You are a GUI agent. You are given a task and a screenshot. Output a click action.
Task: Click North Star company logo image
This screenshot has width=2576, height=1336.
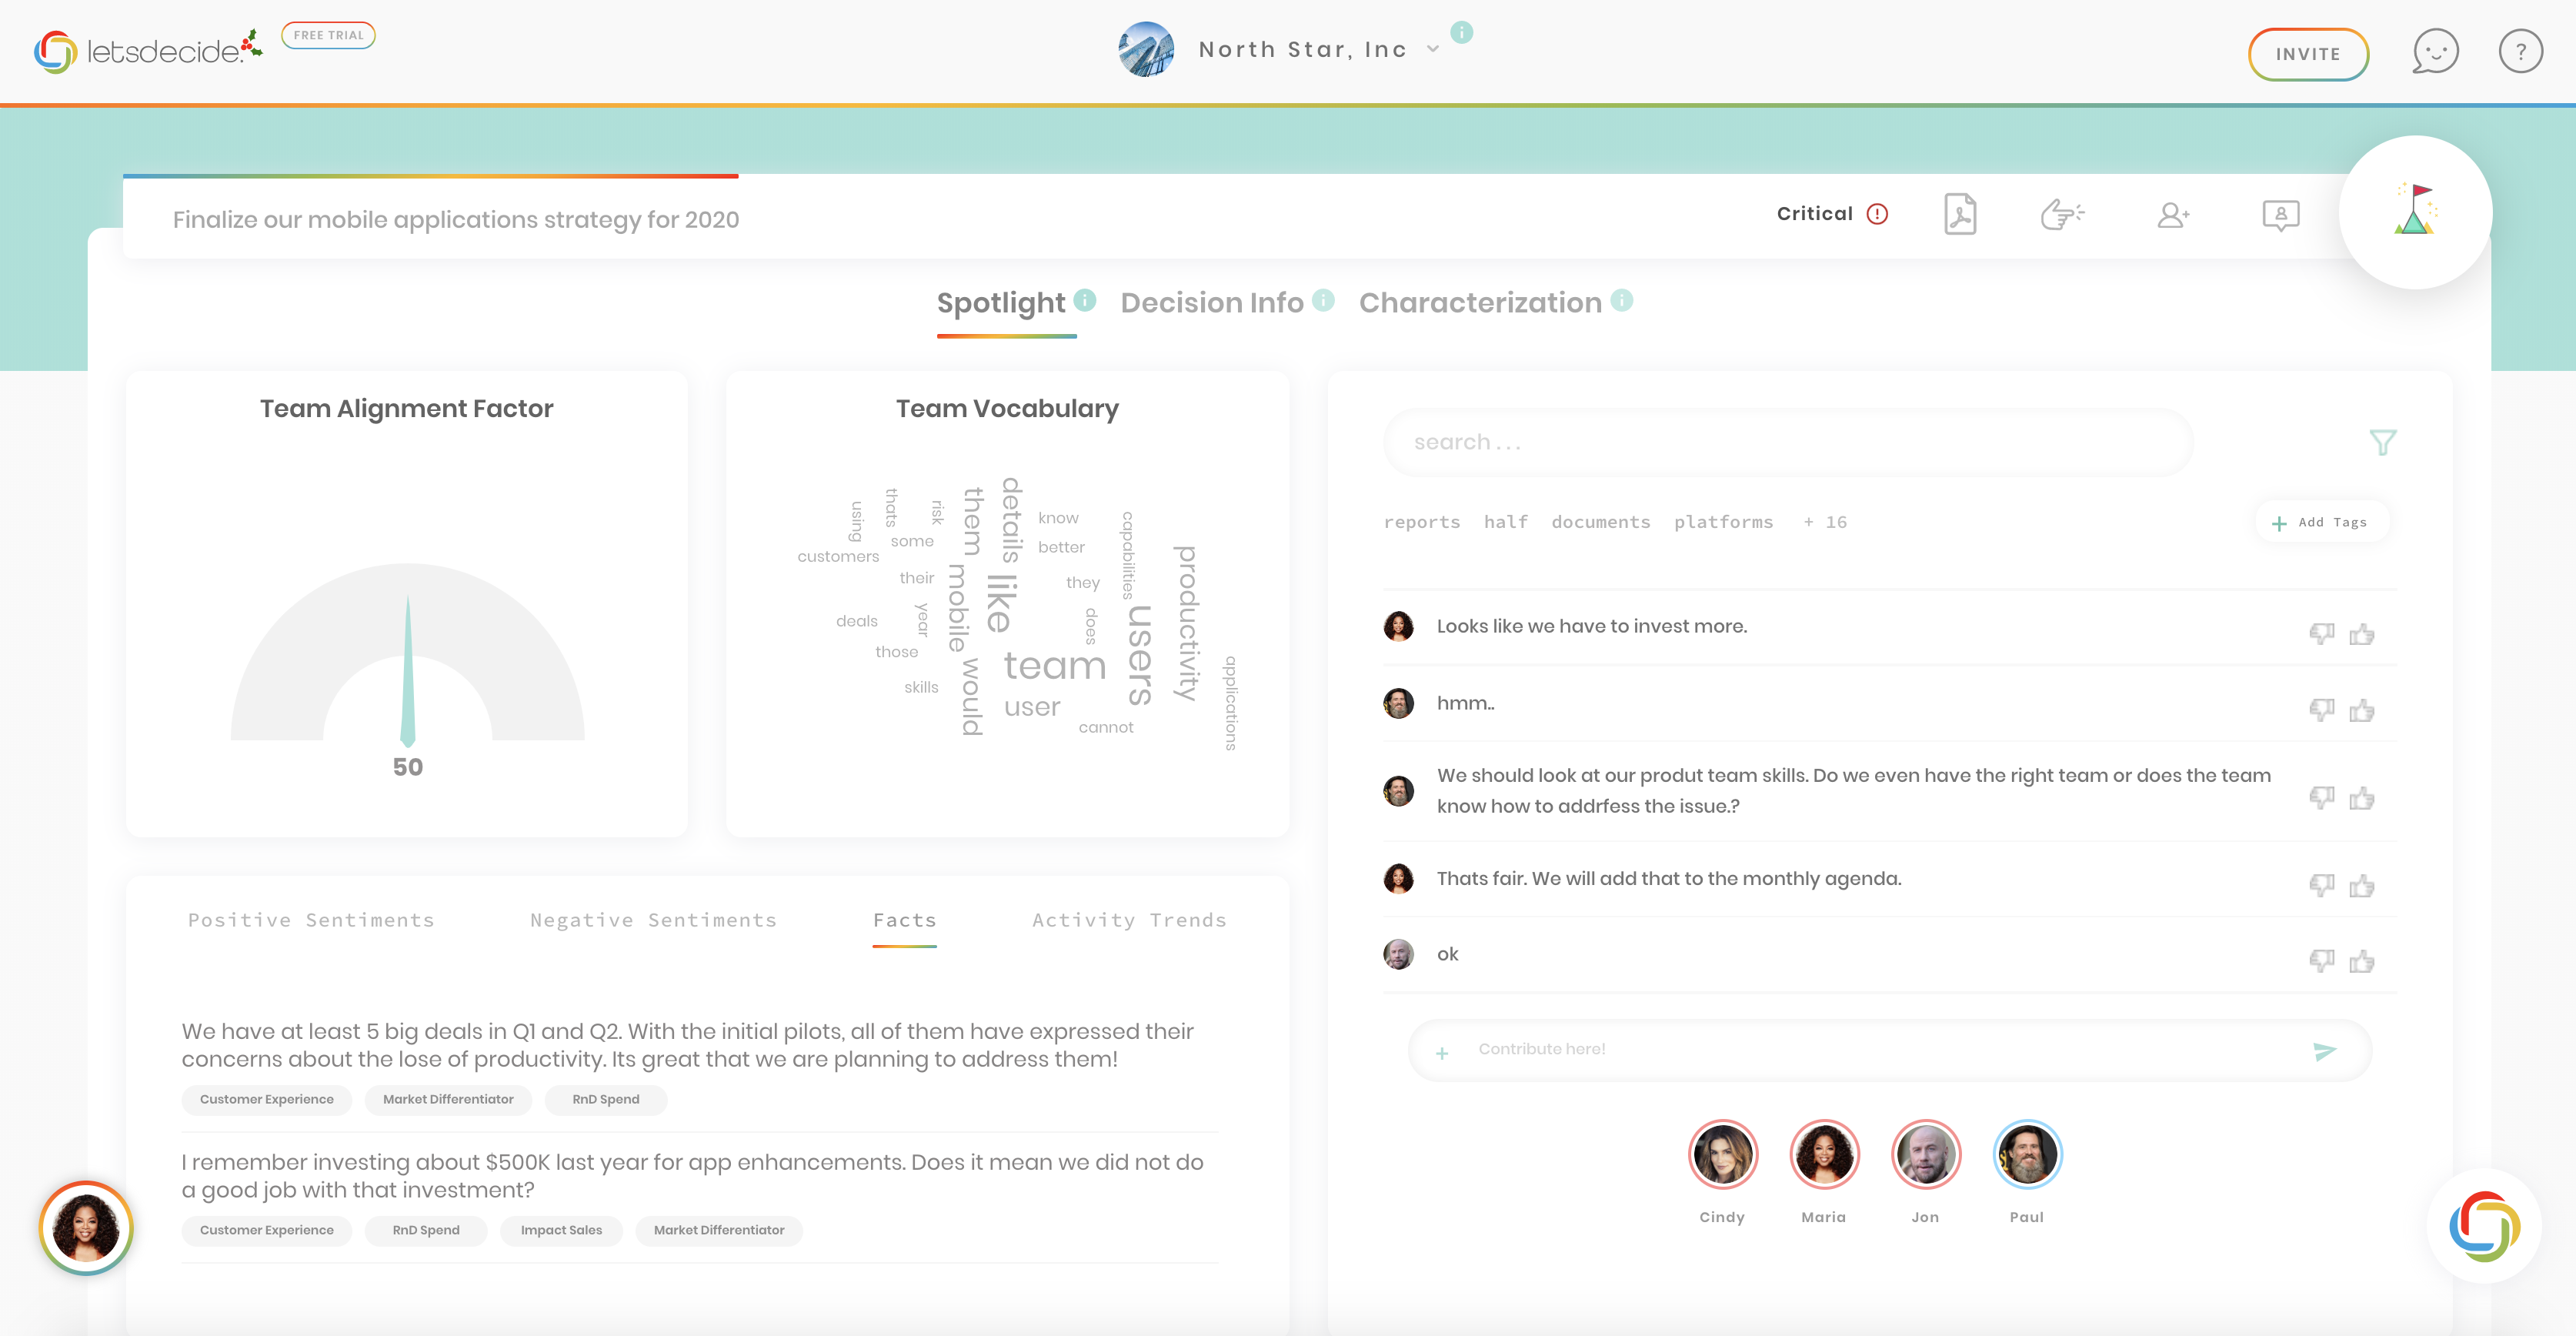click(x=1145, y=49)
